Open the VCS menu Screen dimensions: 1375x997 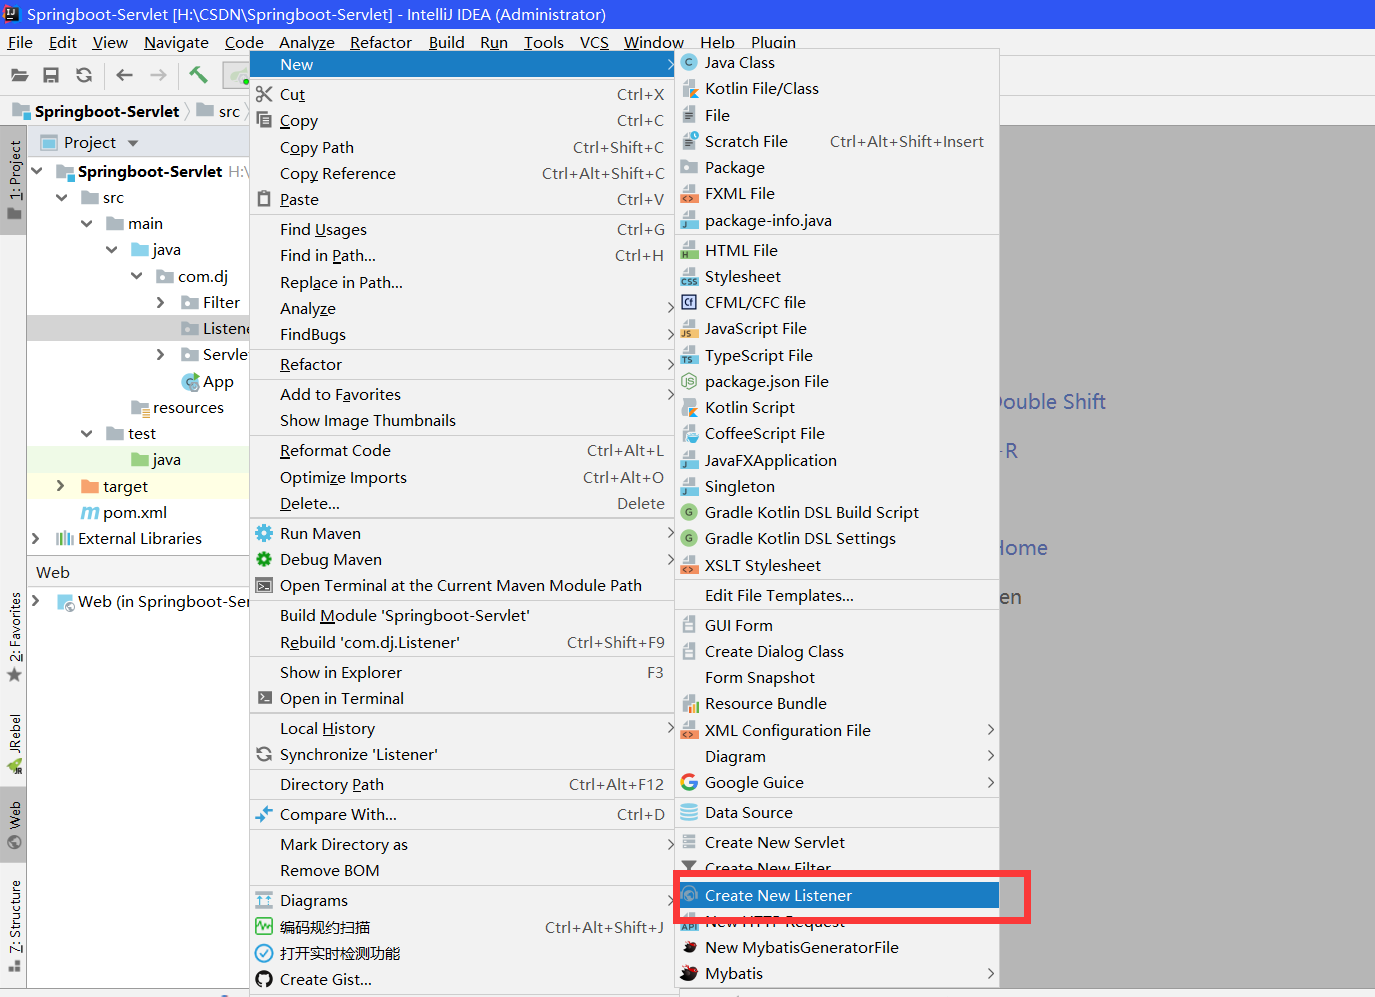click(594, 42)
